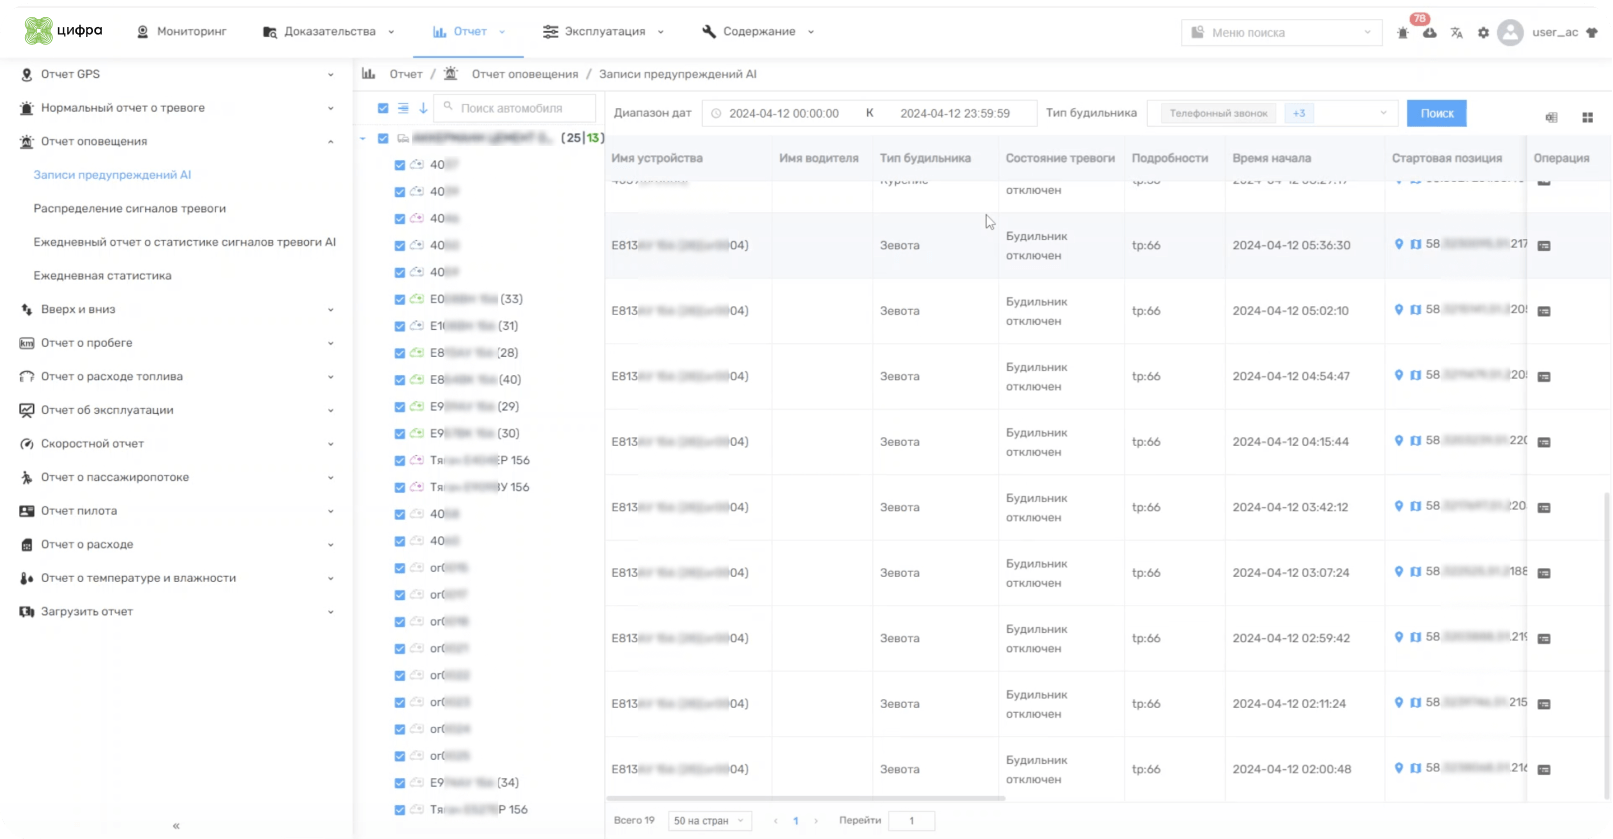Click Поиск автомобиля search field
1613x839 pixels.
point(514,108)
